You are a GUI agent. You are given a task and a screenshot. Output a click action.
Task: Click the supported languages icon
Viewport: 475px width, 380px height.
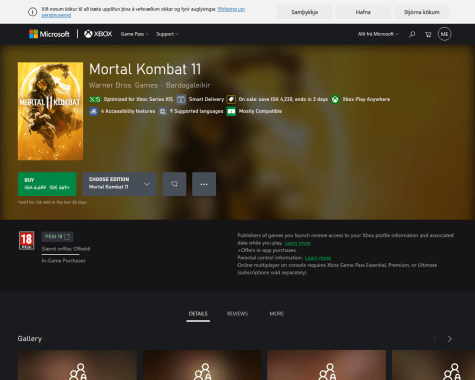(162, 111)
